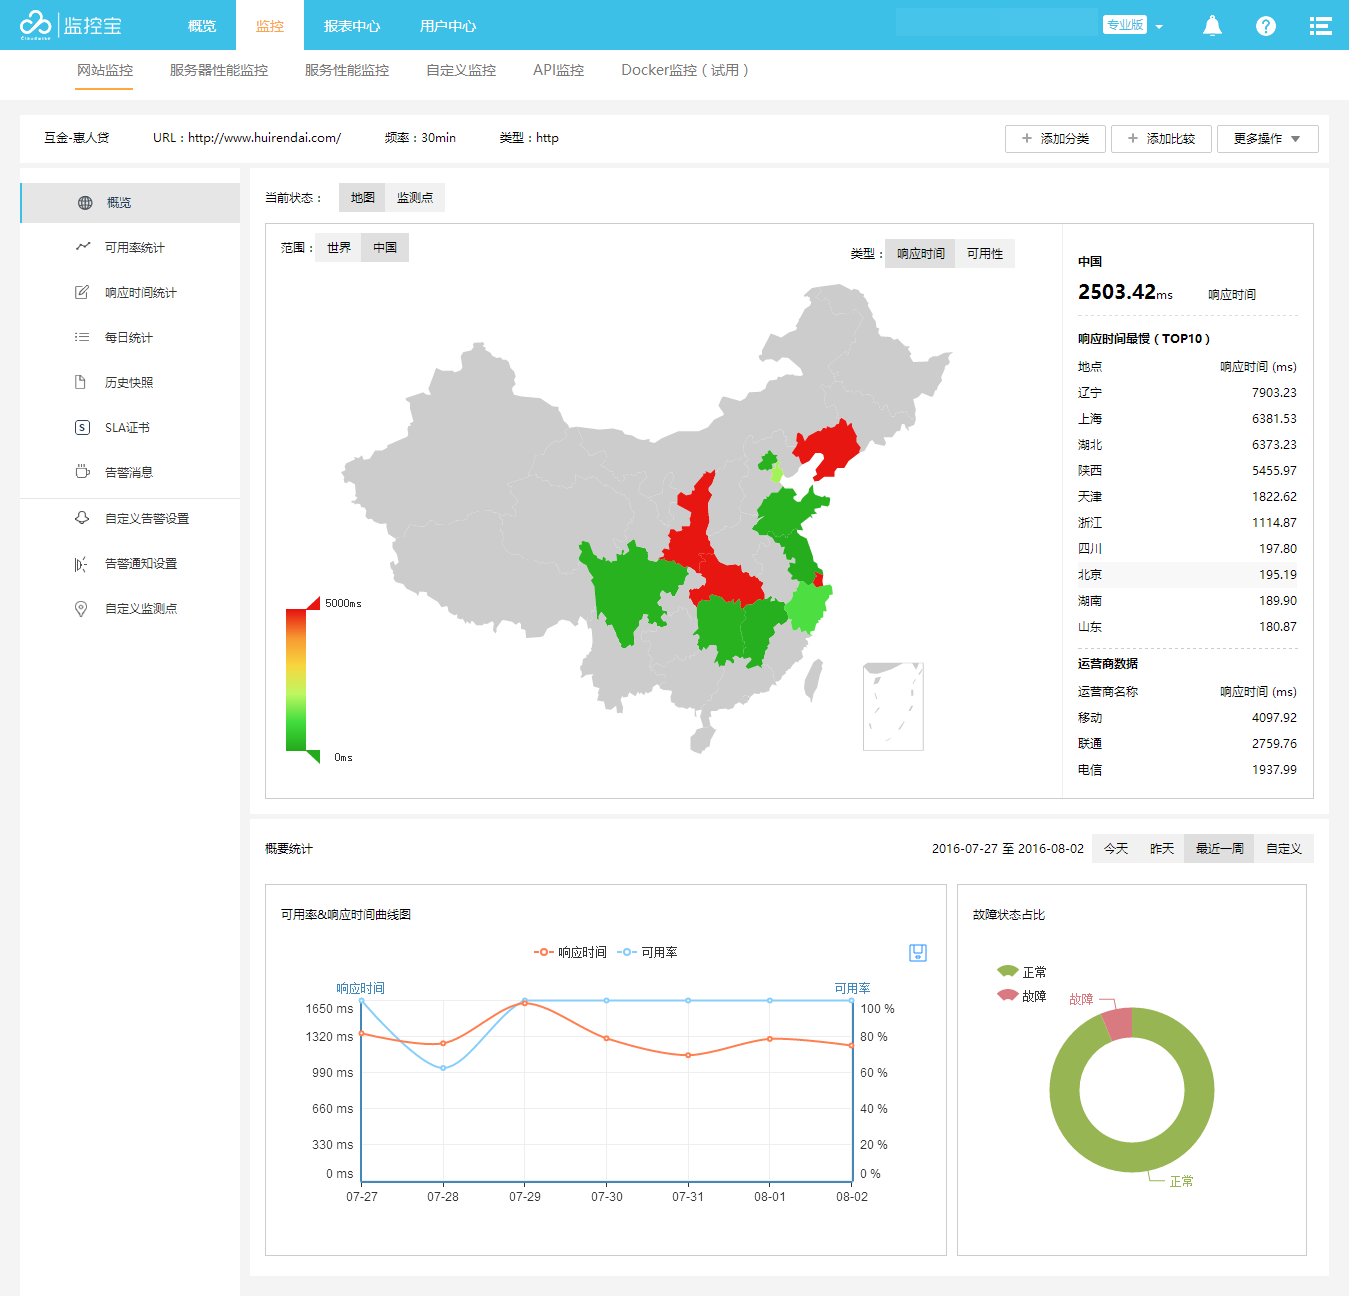Screen dimensions: 1349x1306
Task: Open the list menu icon in header
Action: 1320,26
